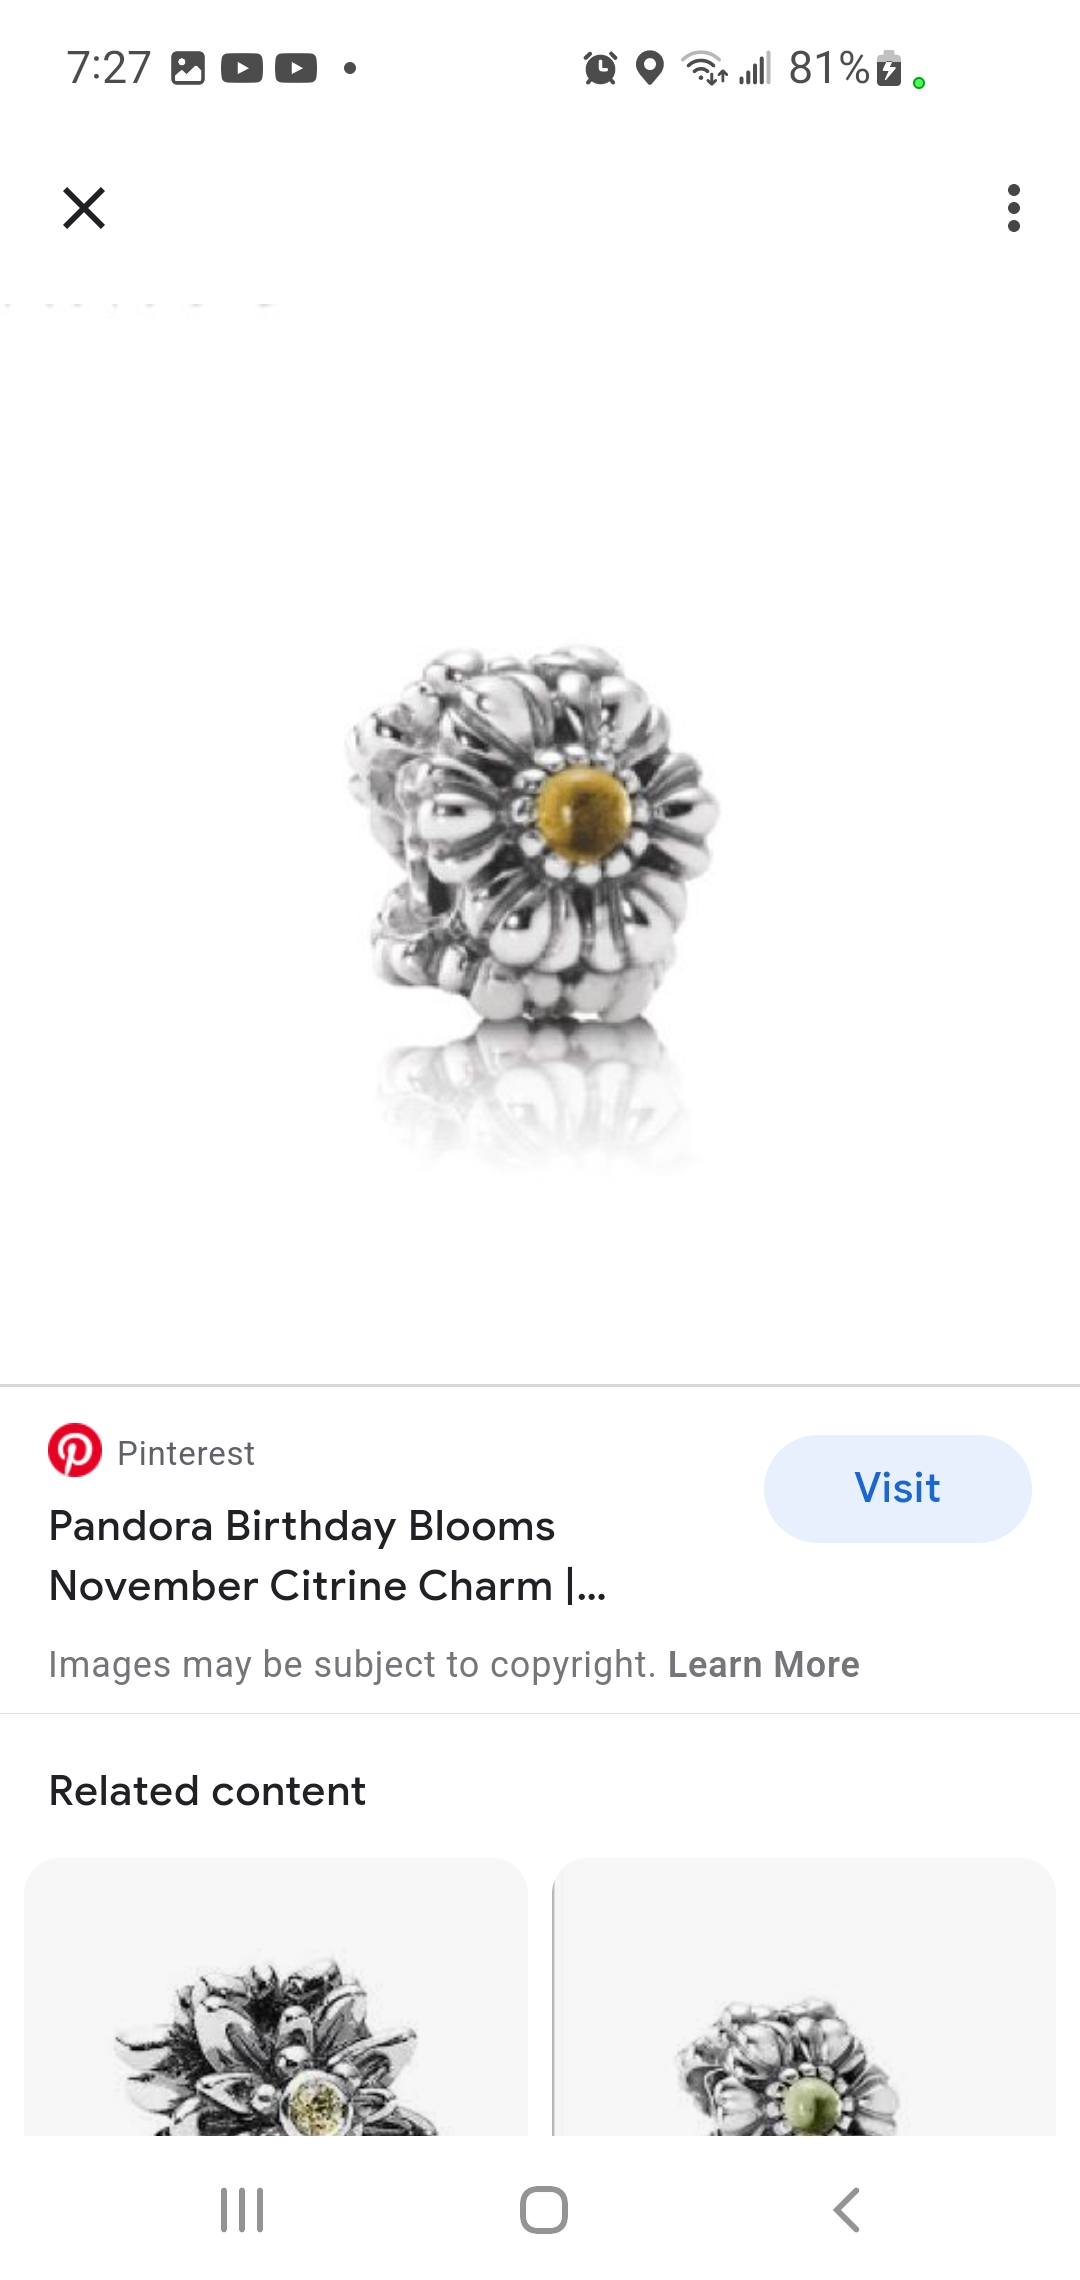Screen dimensions: 1080x2280
Task: Close the image preview with X
Action: tap(84, 208)
